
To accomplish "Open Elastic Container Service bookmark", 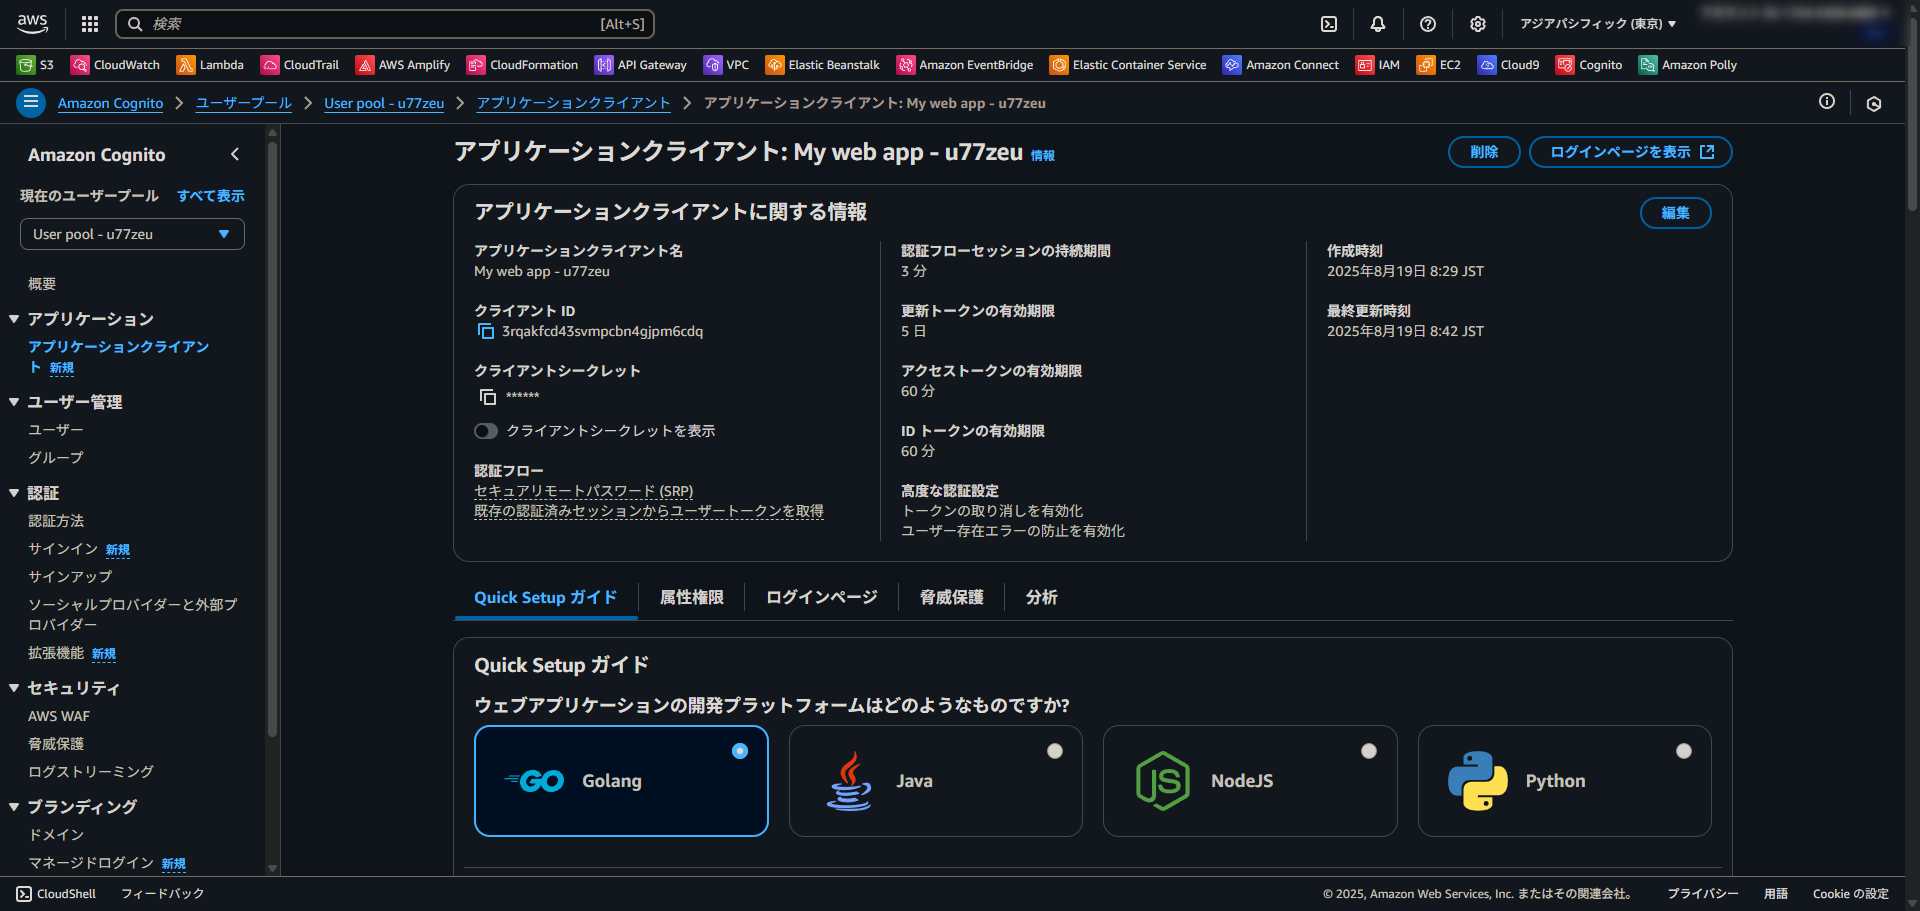I will (1128, 65).
